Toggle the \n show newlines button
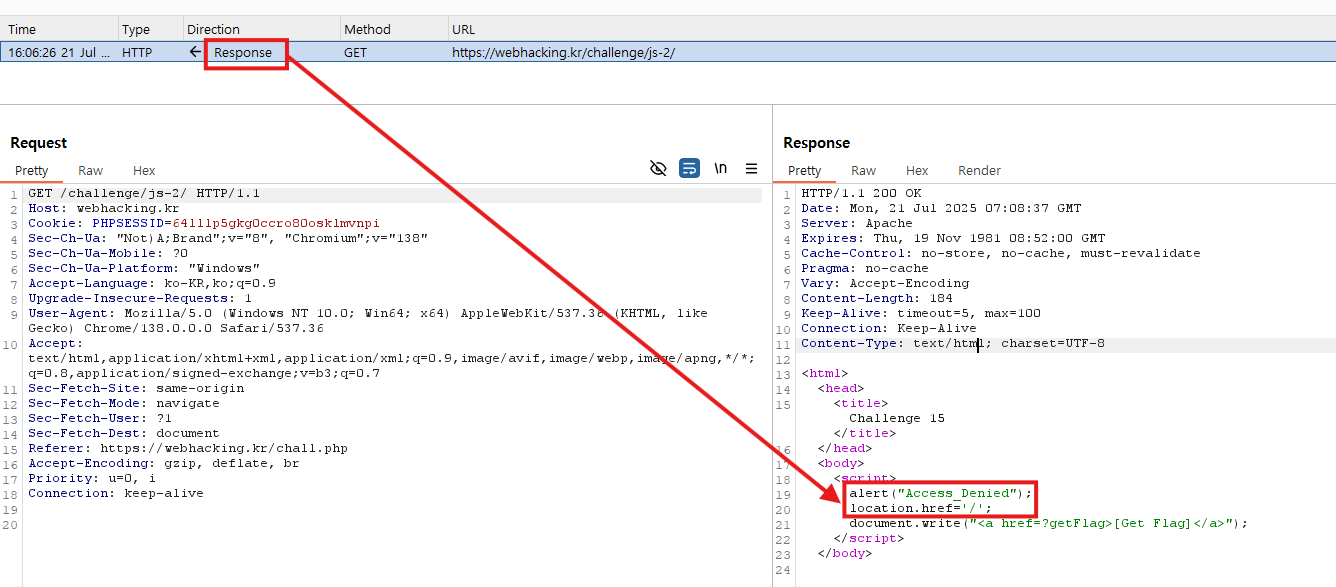The height and width of the screenshot is (587, 1336). point(720,168)
